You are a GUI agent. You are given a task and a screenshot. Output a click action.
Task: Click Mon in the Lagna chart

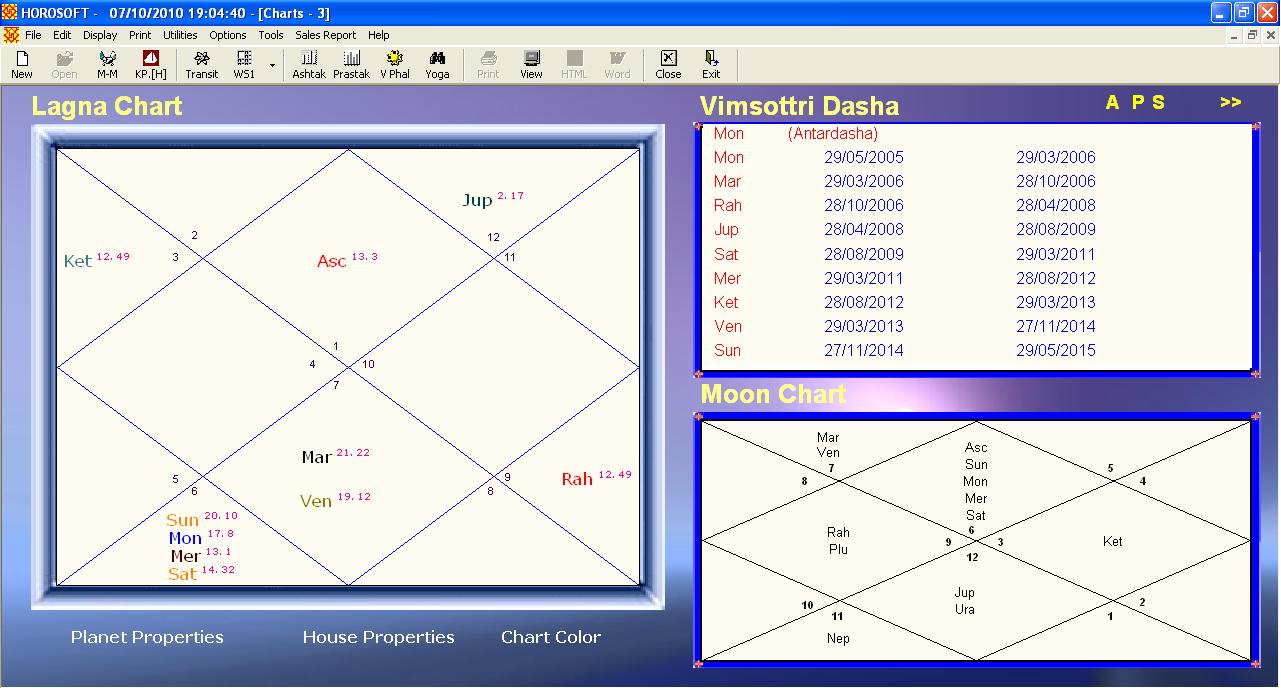185,538
